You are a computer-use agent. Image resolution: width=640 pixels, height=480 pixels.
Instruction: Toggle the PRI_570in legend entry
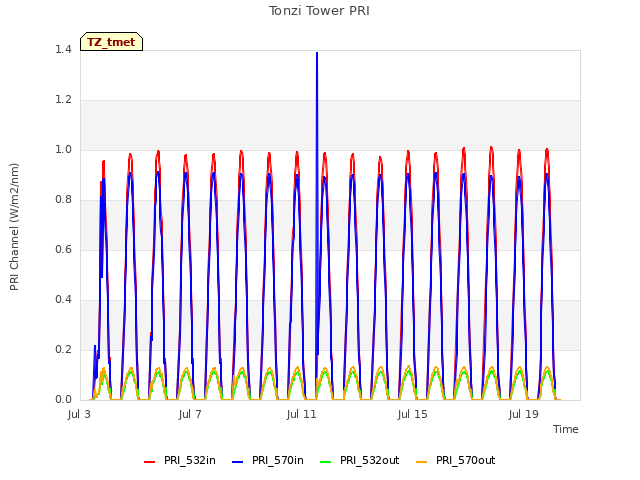(x=268, y=461)
